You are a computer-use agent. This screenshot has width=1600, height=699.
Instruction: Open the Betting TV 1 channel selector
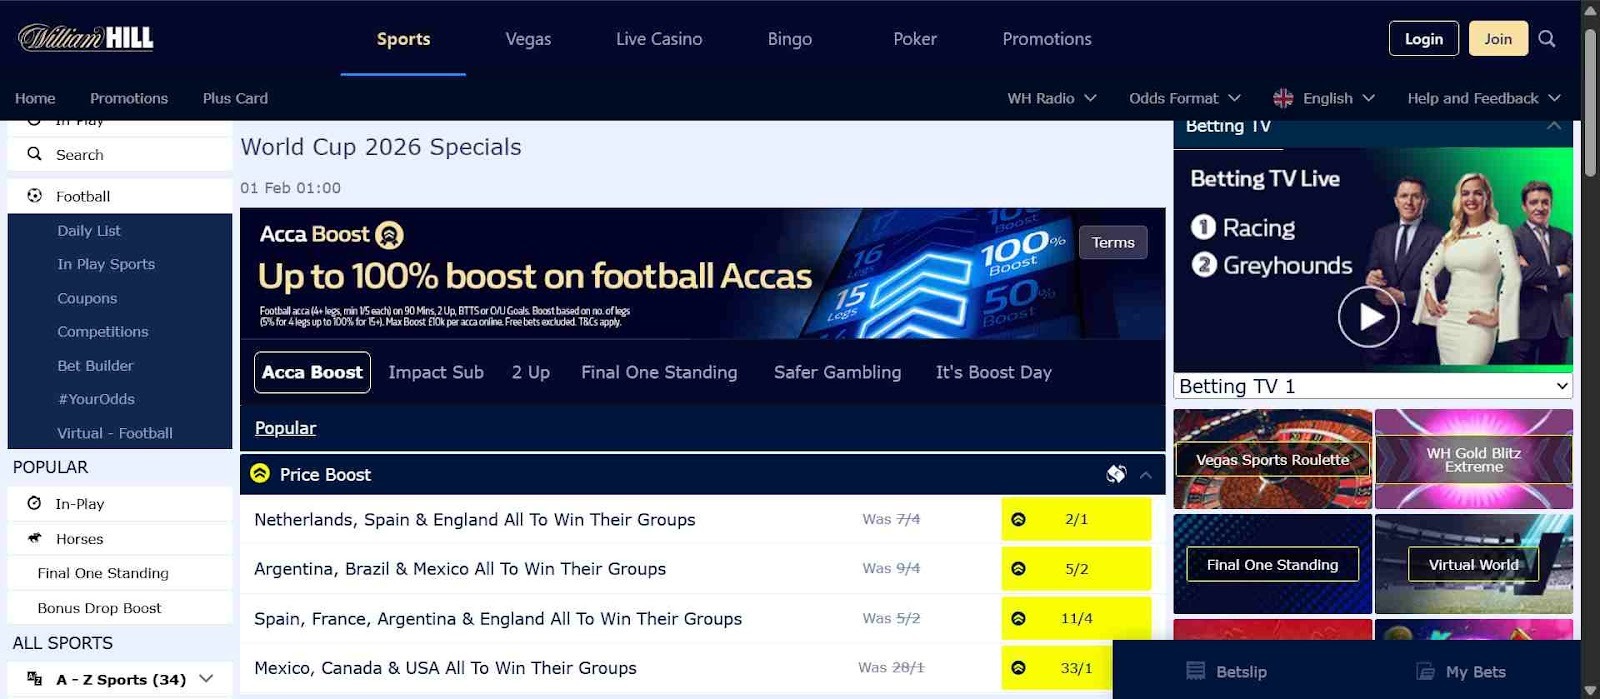(x=1370, y=386)
